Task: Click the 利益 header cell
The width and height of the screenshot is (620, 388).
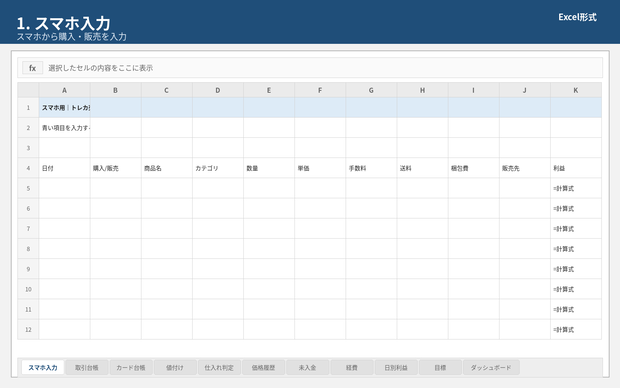Action: tap(576, 168)
